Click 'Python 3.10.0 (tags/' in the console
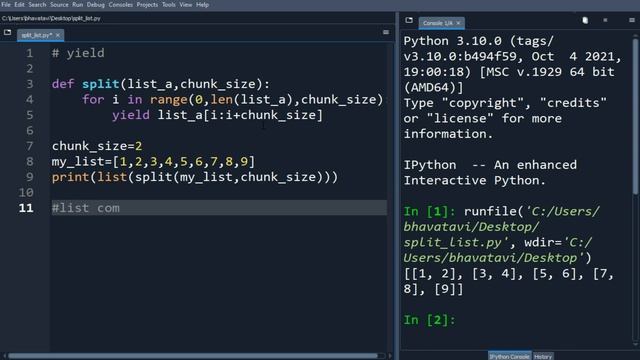This screenshot has height=360, width=640. tap(478, 41)
